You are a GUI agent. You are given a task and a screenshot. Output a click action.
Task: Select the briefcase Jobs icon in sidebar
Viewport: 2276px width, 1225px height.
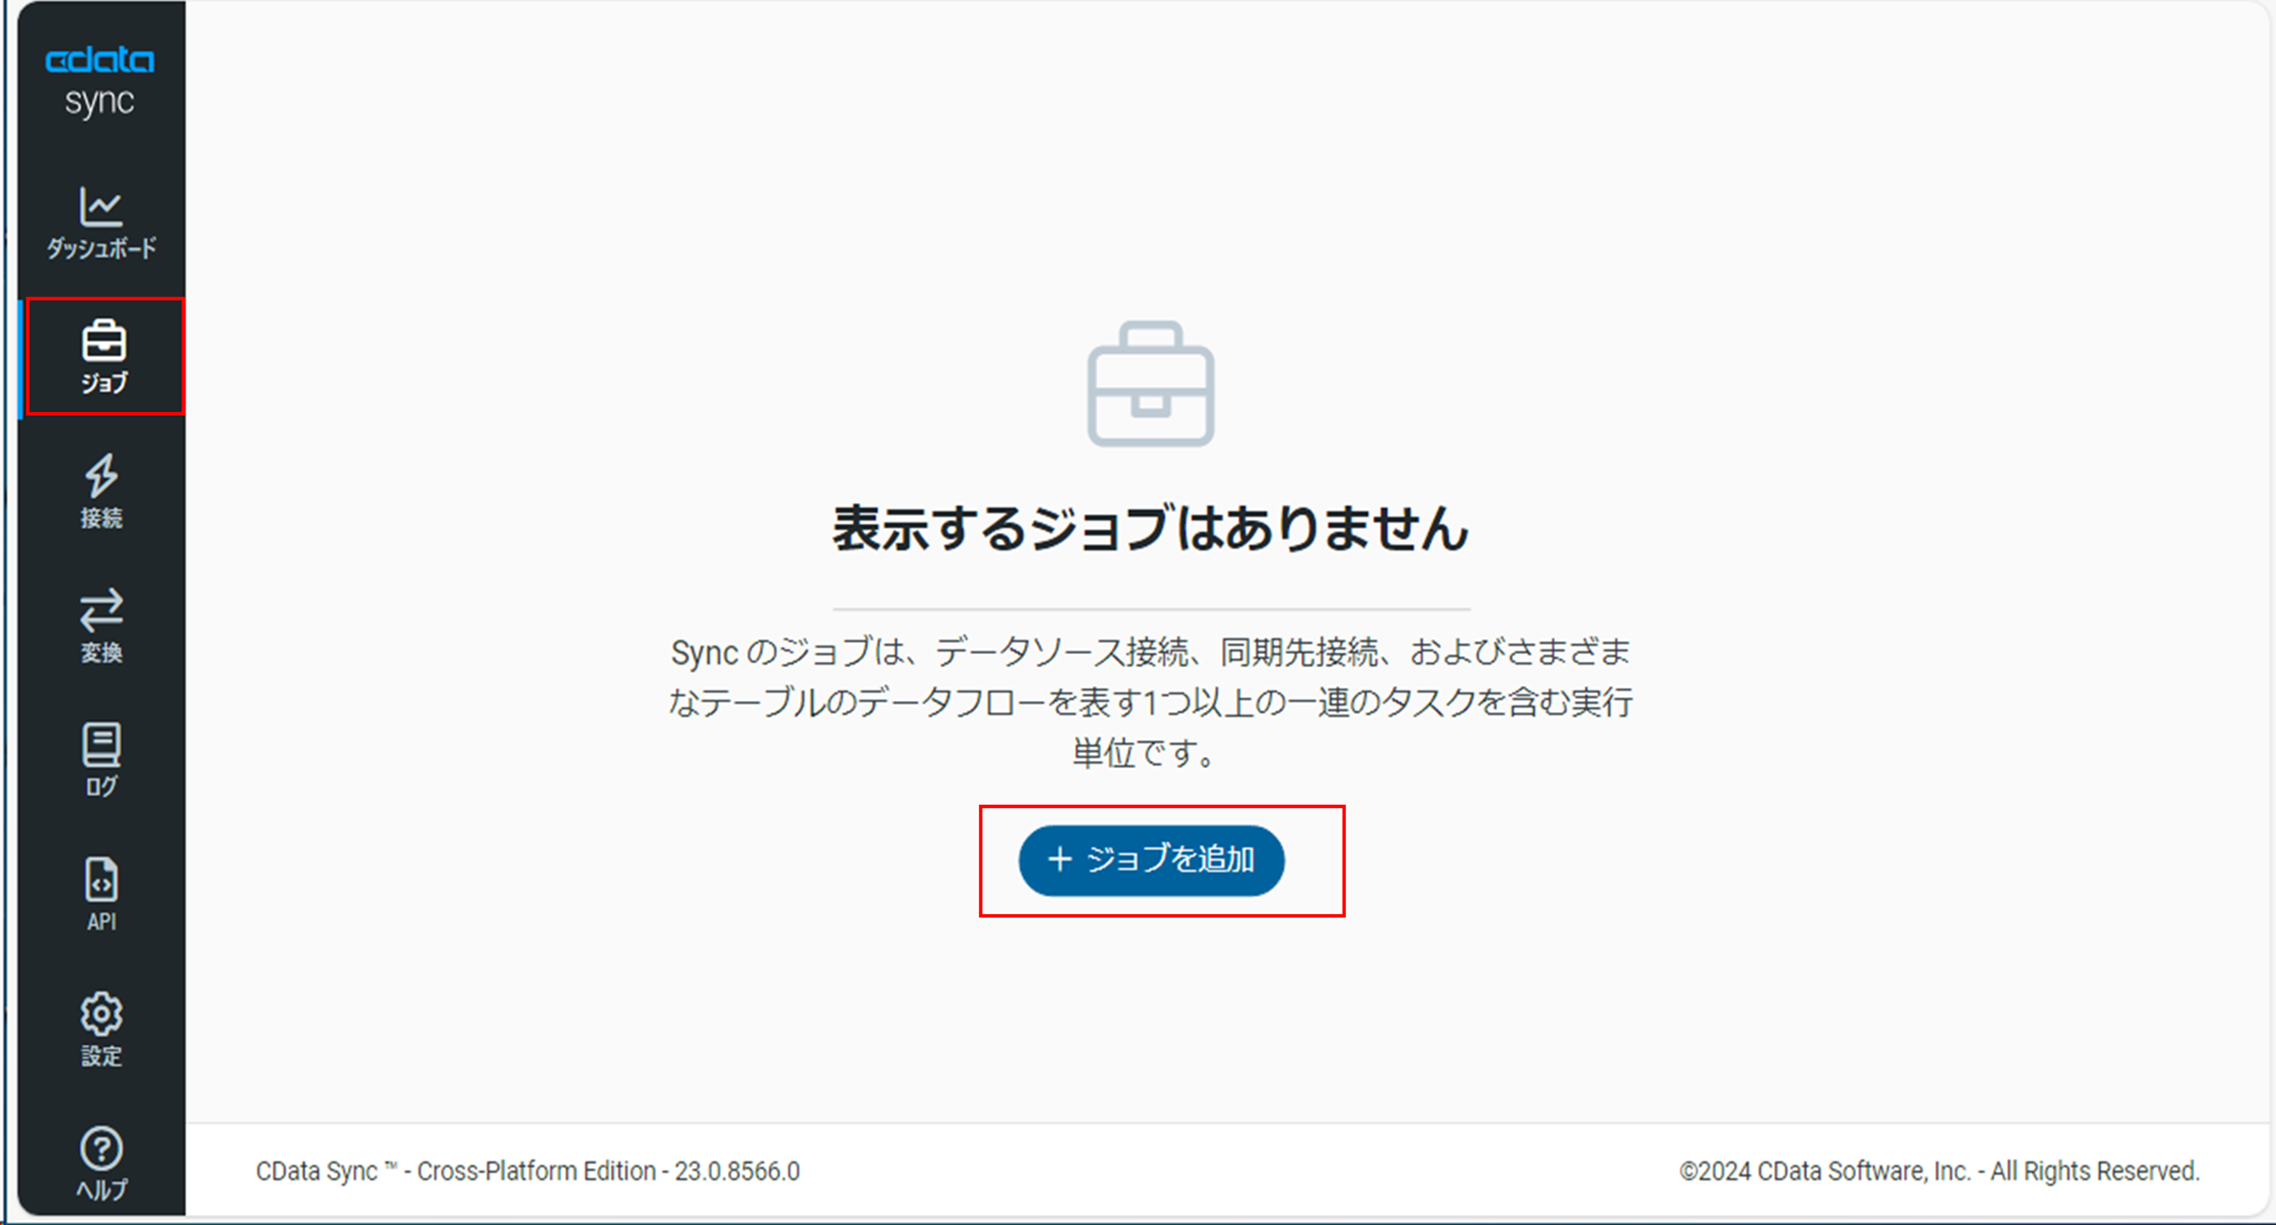(x=104, y=341)
